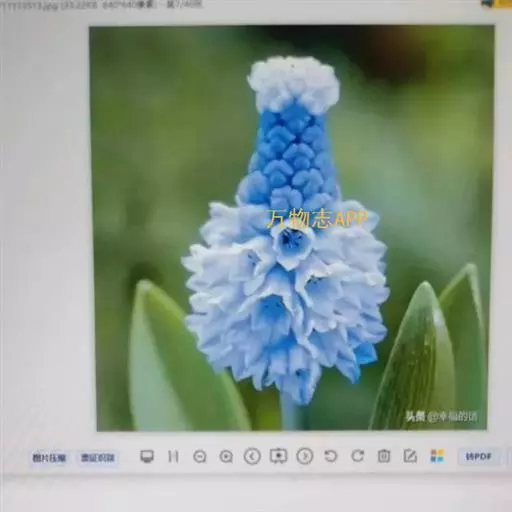The image size is (512, 512).
Task: Start the slideshow presentation
Action: pyautogui.click(x=278, y=456)
